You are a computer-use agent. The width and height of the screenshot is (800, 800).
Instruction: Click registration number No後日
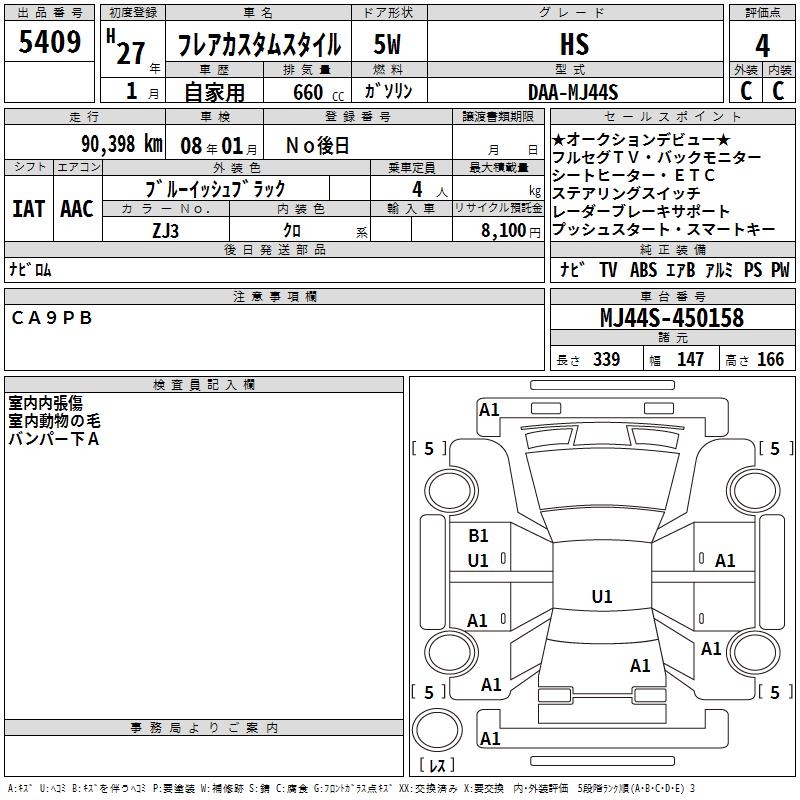coord(317,146)
